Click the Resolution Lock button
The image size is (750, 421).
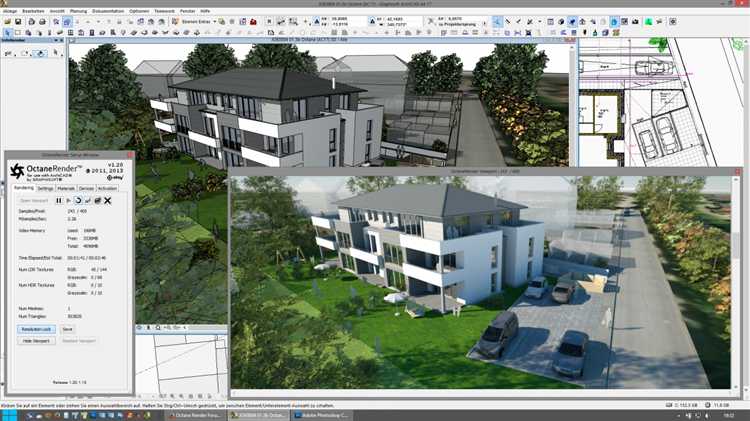tap(36, 329)
